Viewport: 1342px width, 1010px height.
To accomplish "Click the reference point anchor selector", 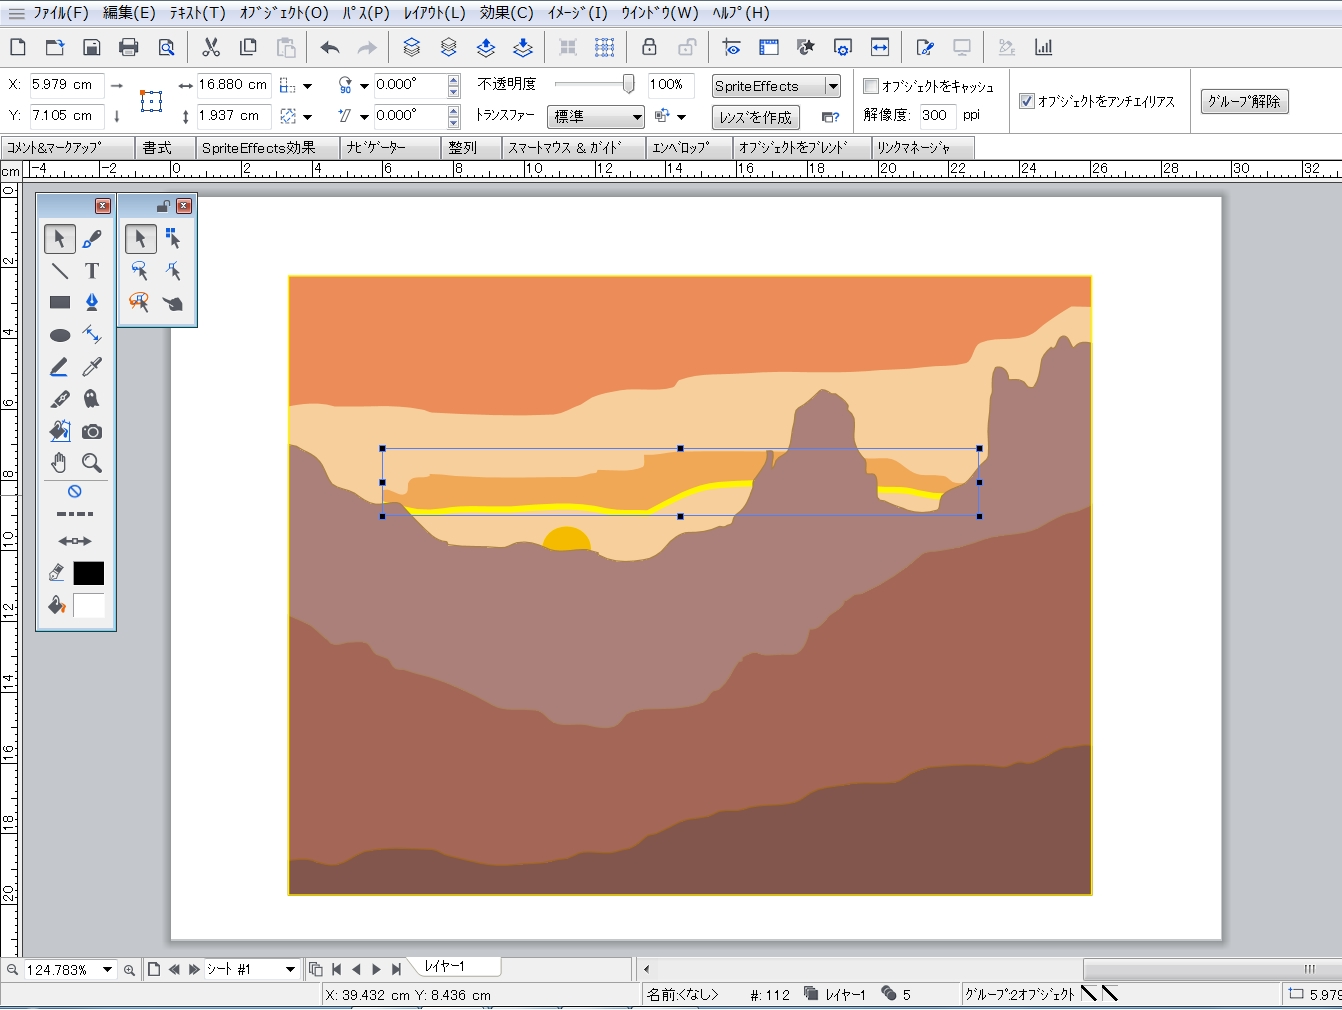I will point(151,100).
